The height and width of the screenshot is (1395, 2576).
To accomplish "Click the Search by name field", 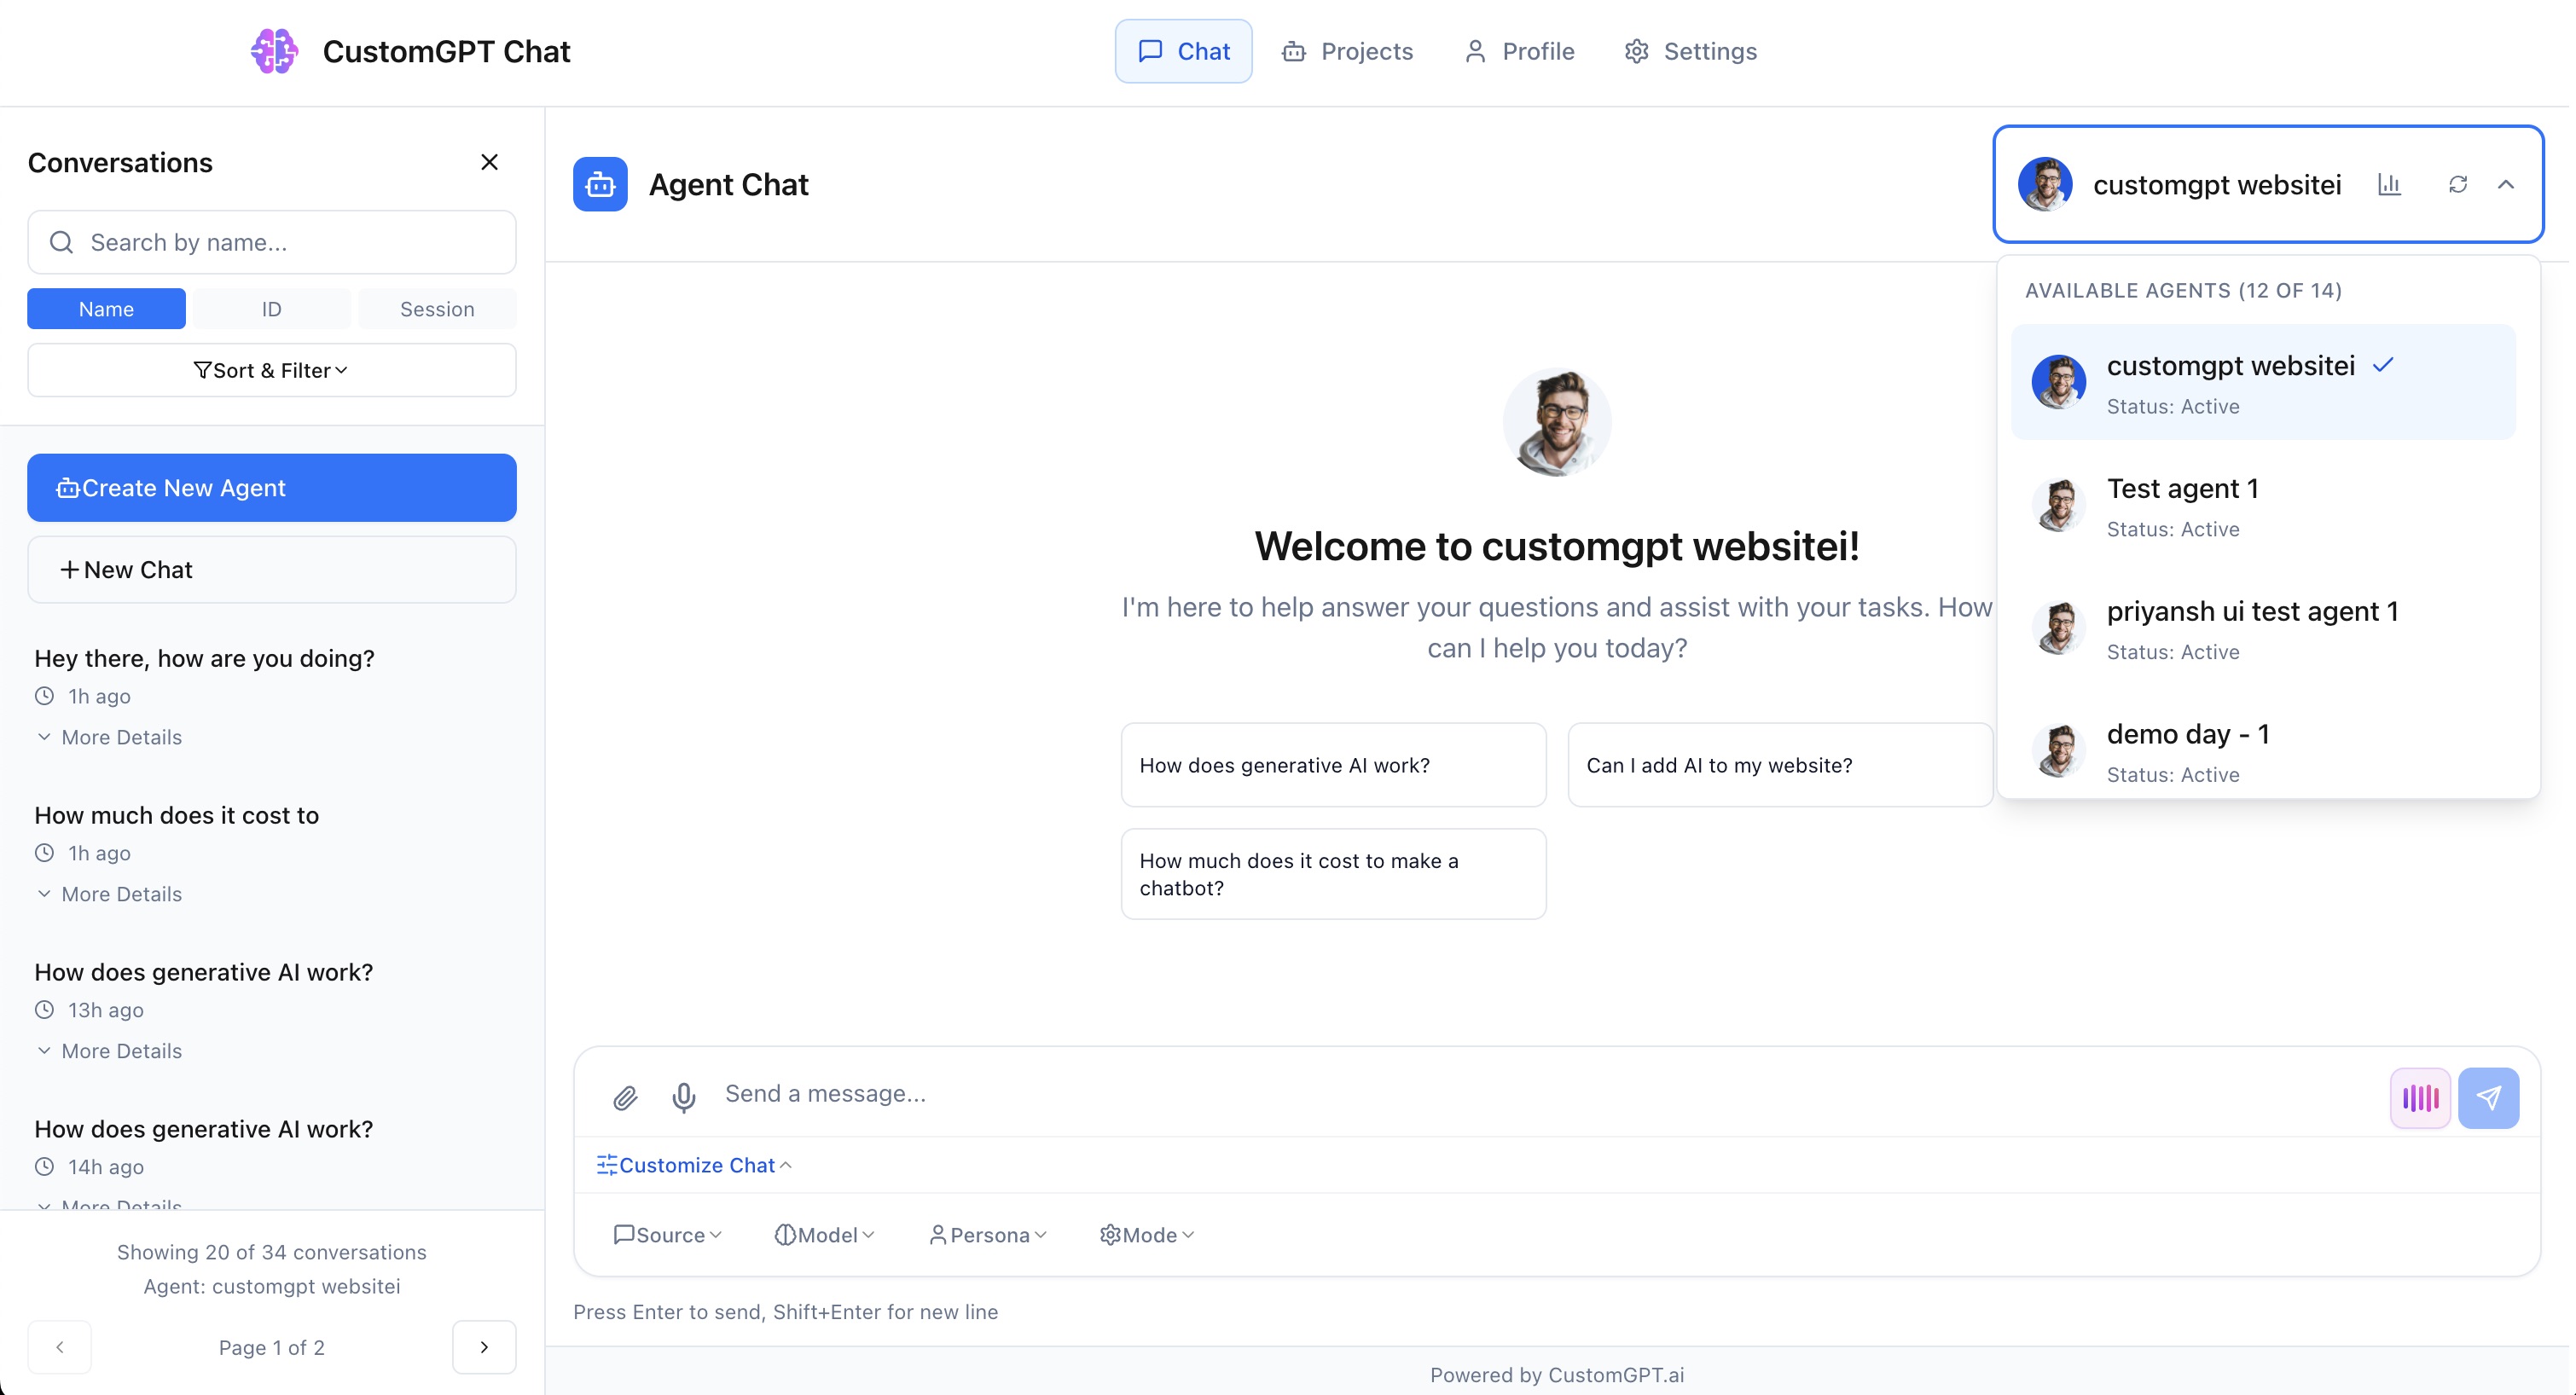I will pos(290,242).
